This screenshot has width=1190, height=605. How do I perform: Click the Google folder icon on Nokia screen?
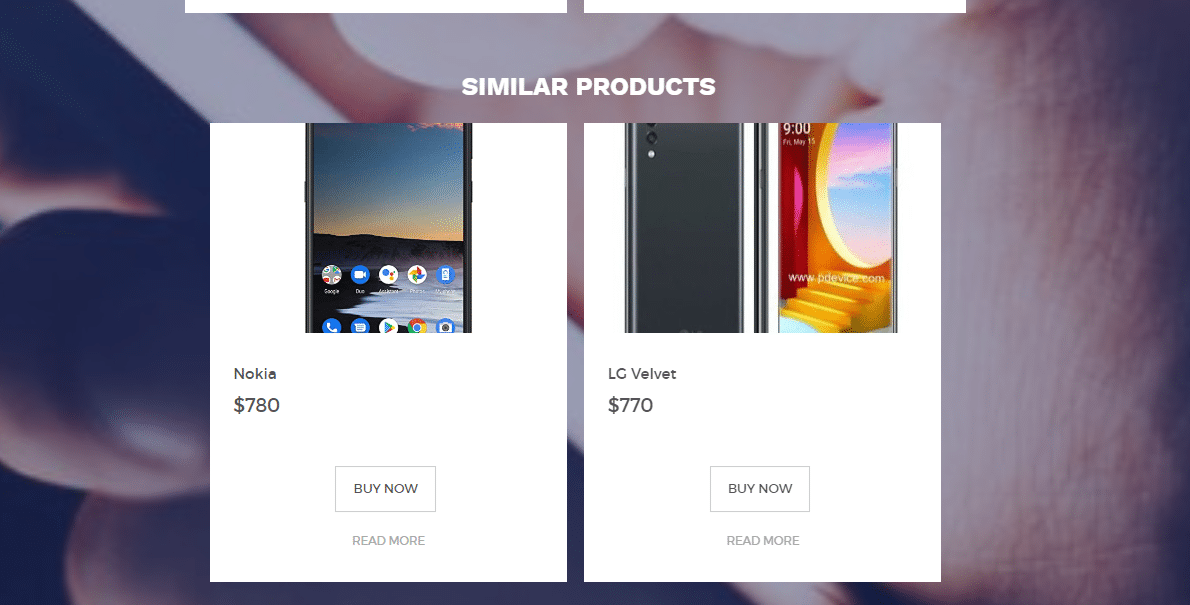click(332, 274)
